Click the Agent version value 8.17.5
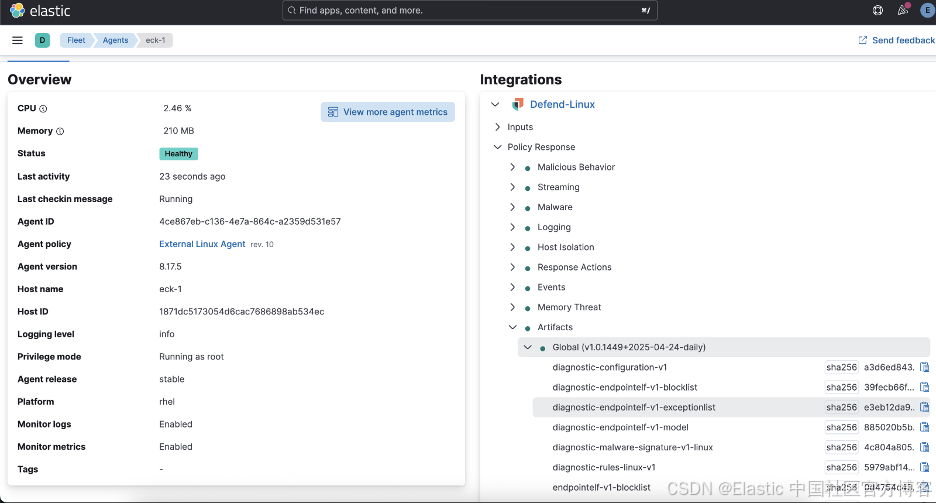The width and height of the screenshot is (936, 504). coord(170,267)
